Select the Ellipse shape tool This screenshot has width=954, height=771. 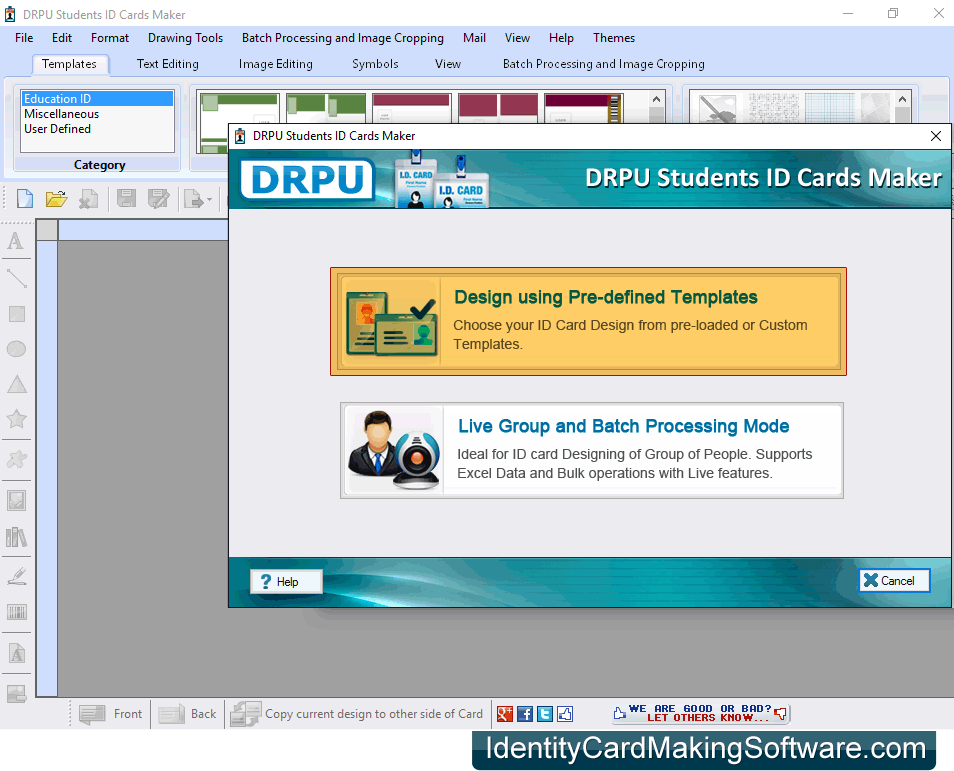[16, 349]
